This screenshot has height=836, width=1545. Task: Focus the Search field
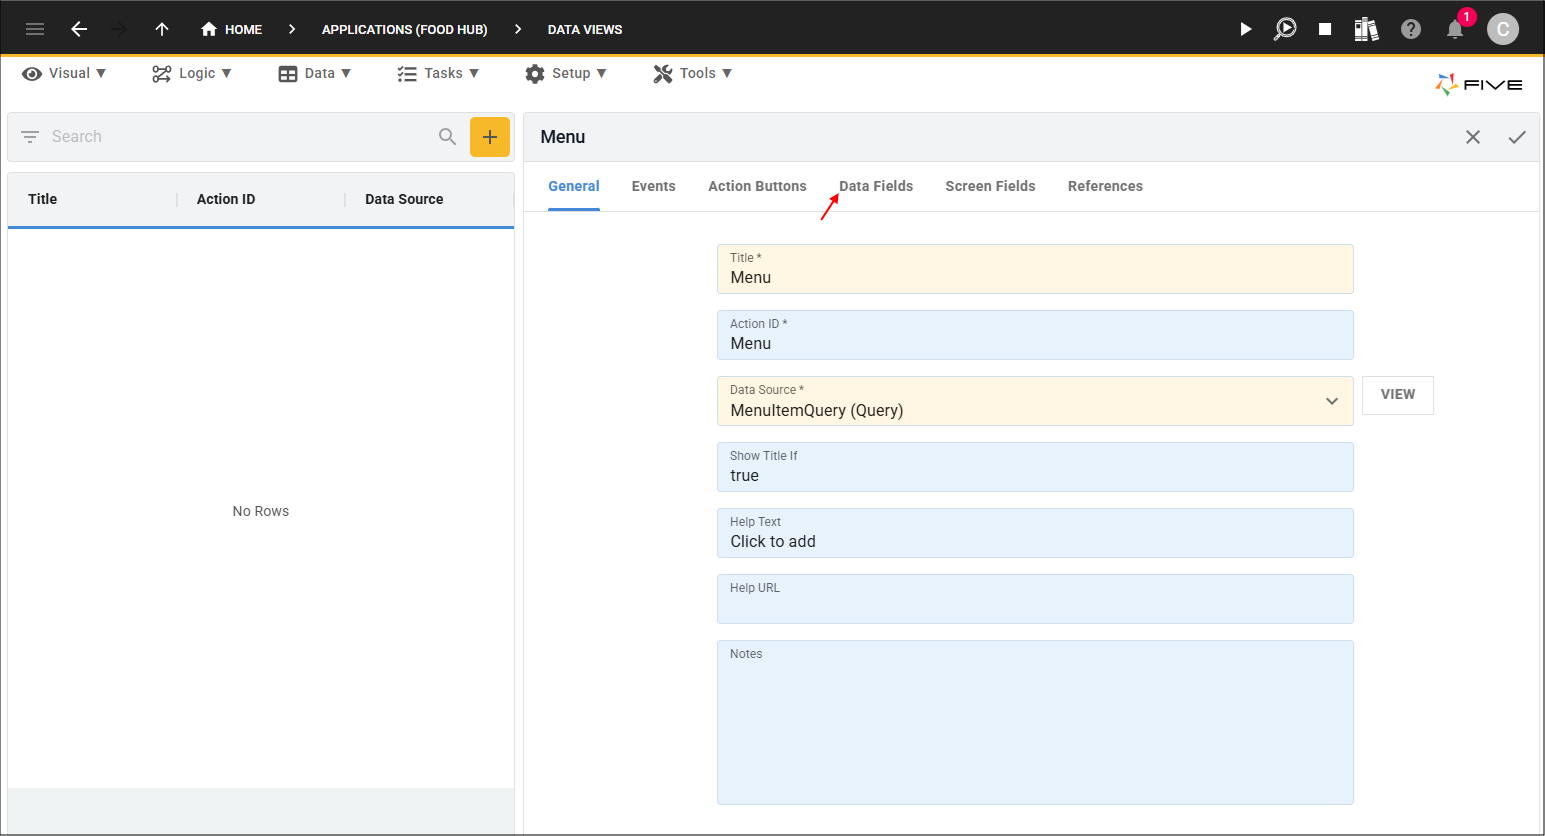tap(240, 136)
